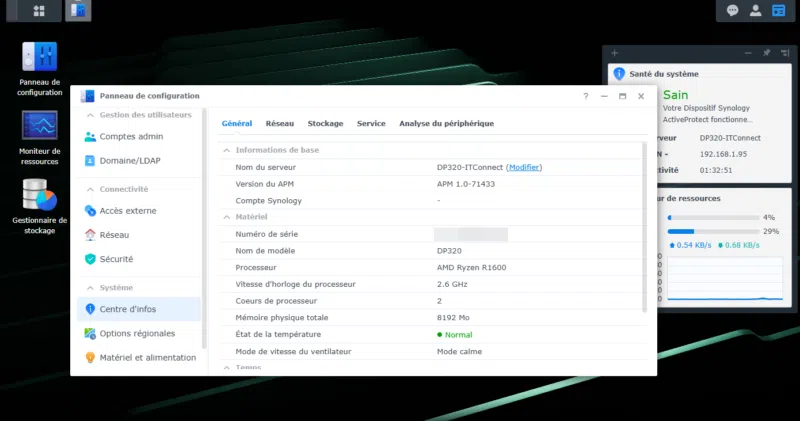800x421 pixels.
Task: Collapse the Temps section chevron
Action: (x=227, y=367)
